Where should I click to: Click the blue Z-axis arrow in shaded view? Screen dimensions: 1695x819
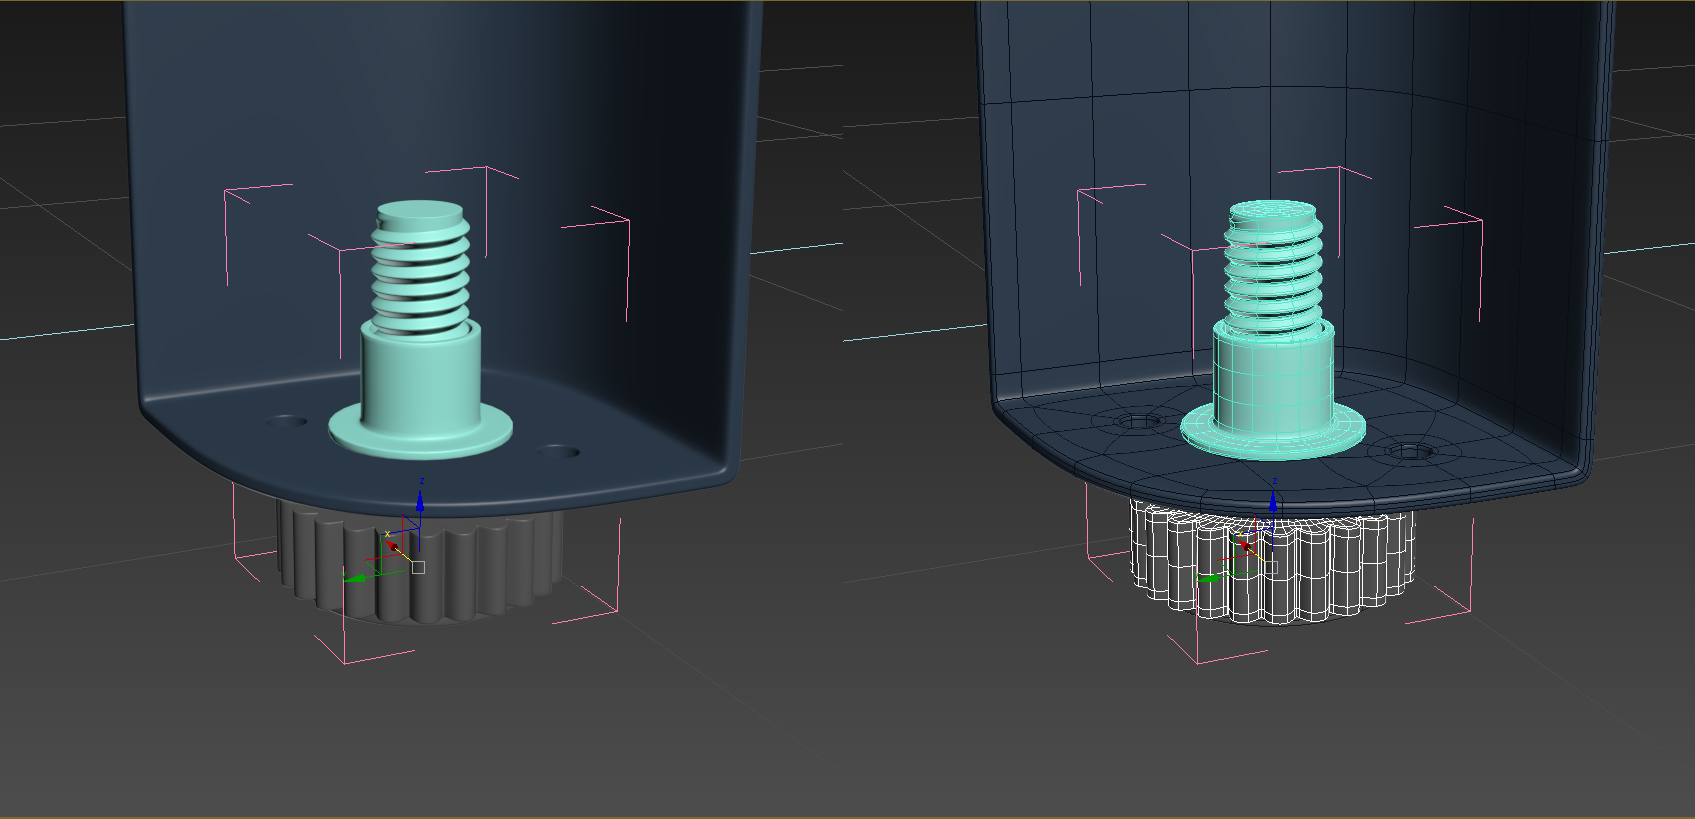[x=420, y=500]
